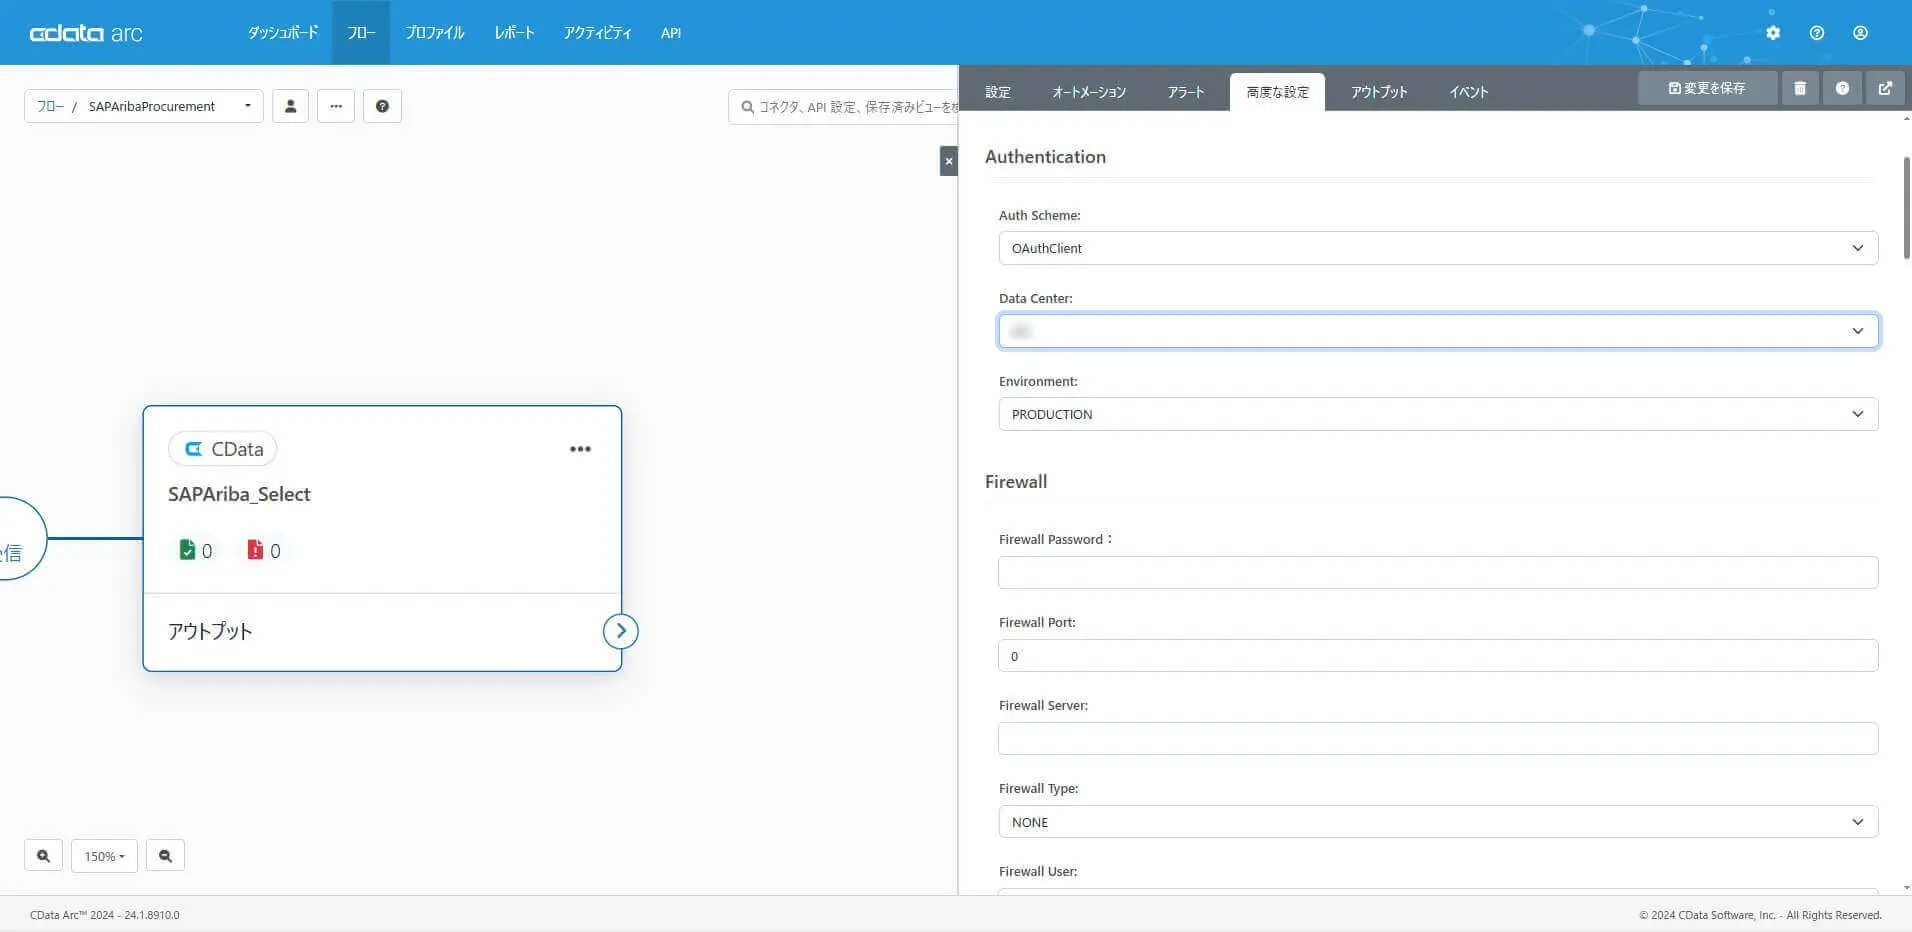Open the 150% zoom level dropdown
This screenshot has height=932, width=1912.
coord(104,856)
